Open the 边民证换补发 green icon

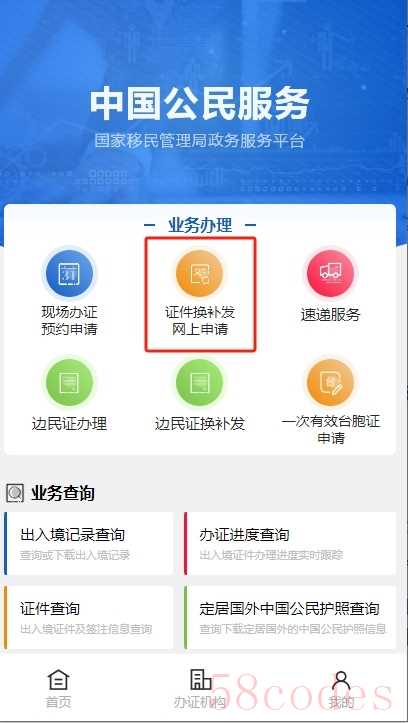pyautogui.click(x=200, y=383)
